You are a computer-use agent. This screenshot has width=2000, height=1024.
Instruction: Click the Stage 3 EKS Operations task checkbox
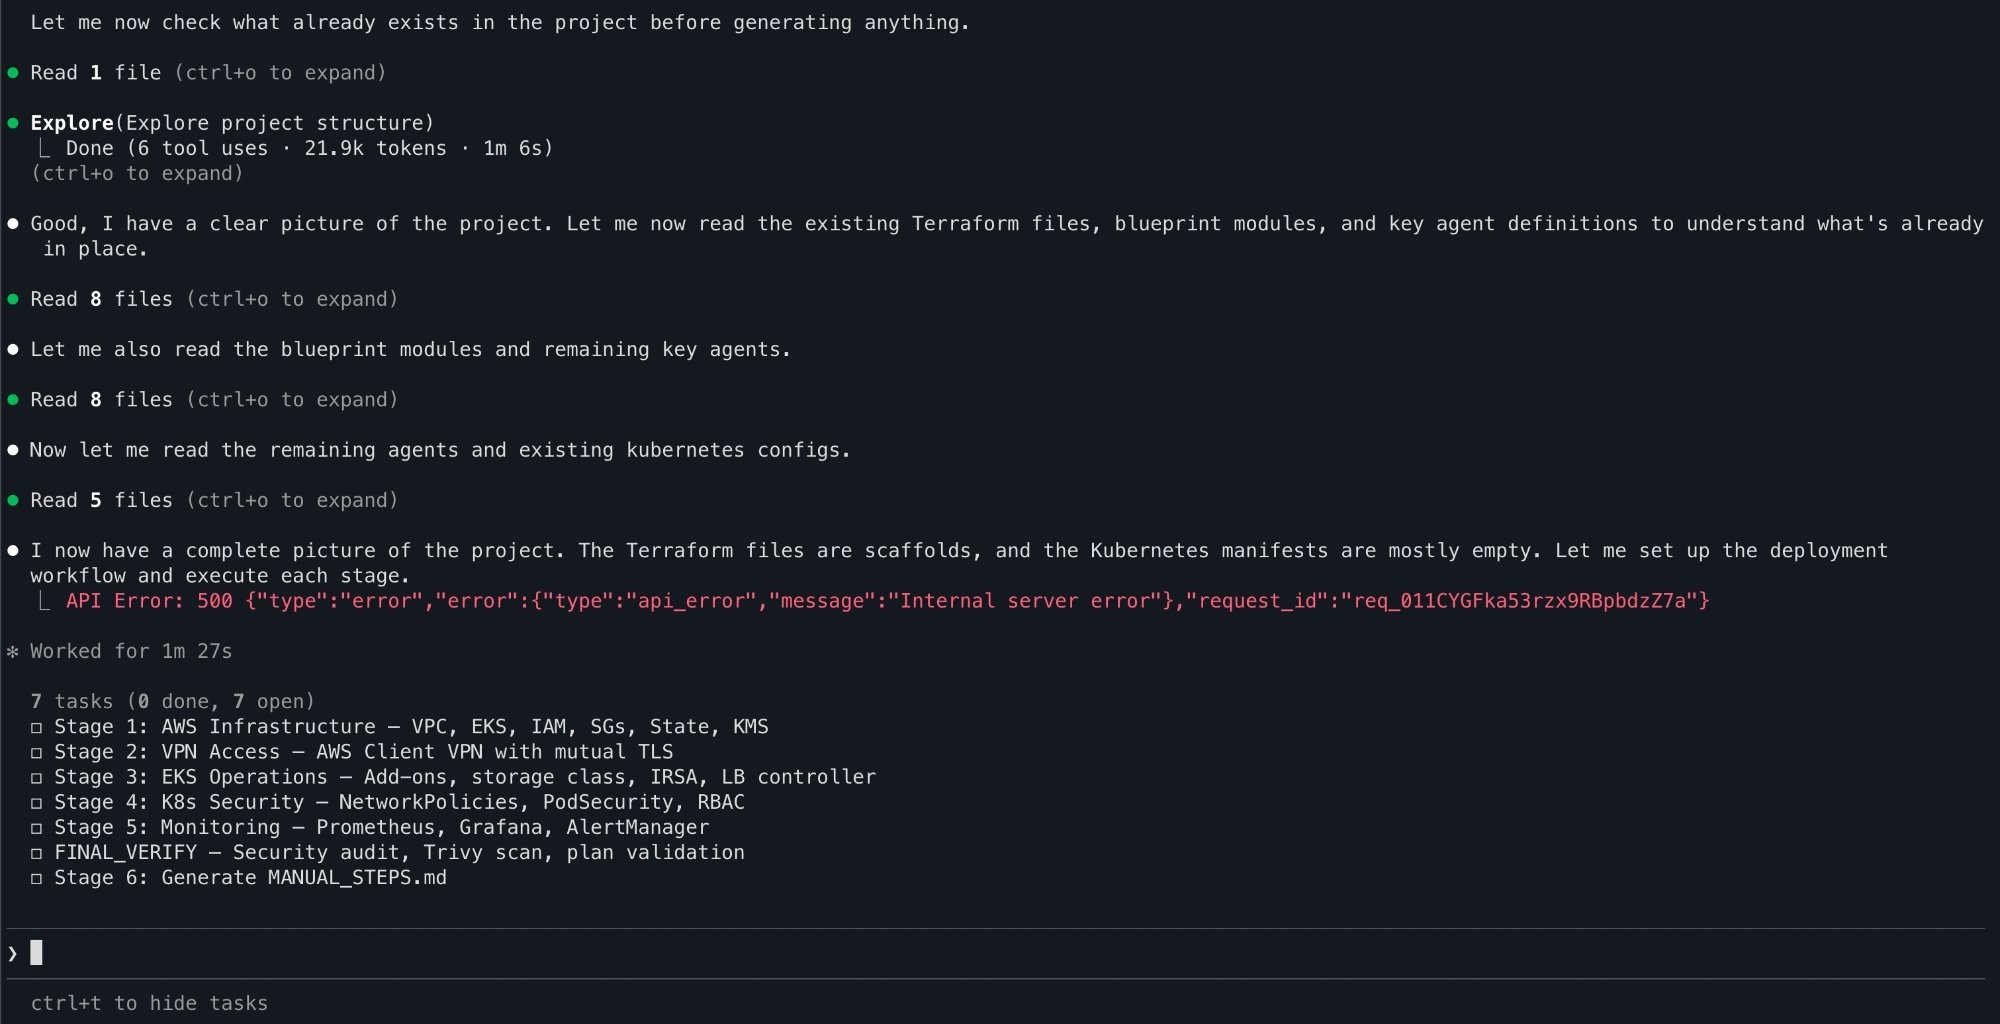pos(36,778)
